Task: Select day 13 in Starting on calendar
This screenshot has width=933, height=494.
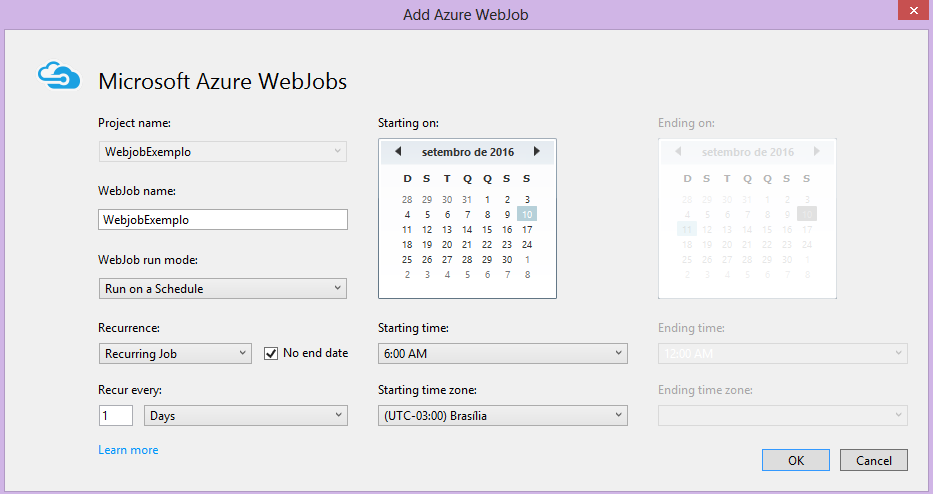Action: click(447, 230)
